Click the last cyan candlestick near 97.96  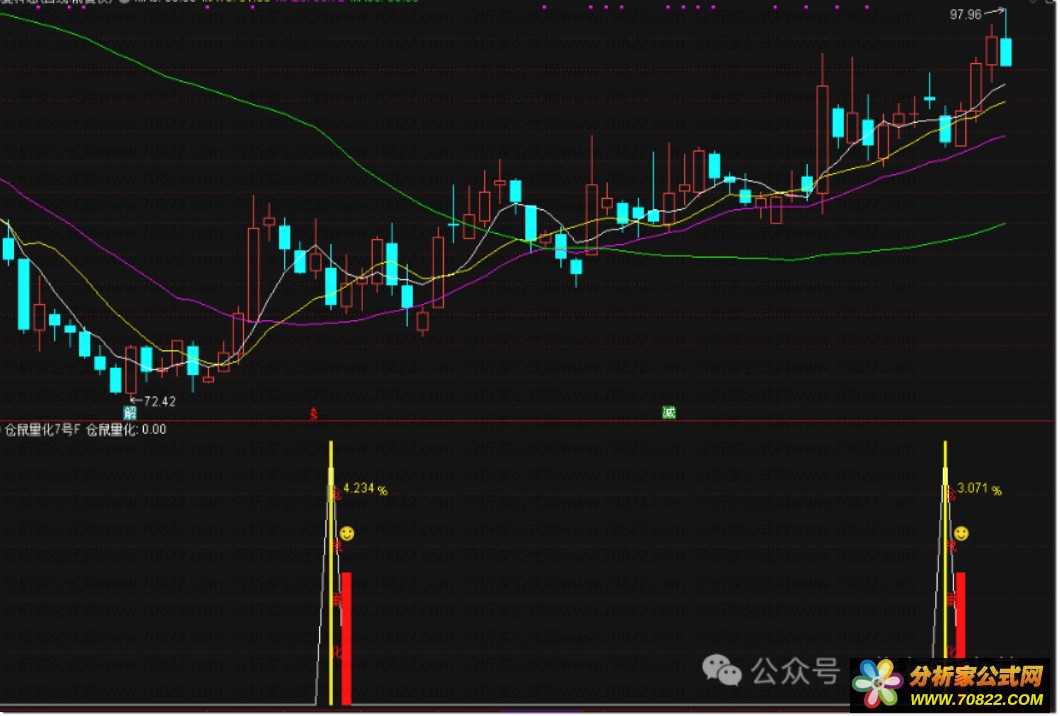click(1005, 52)
